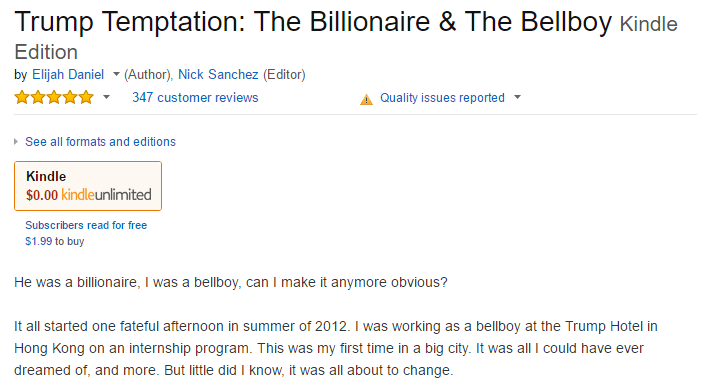Open dropdown arrow beside Elijah Daniel
728x389 pixels.
[116, 74]
